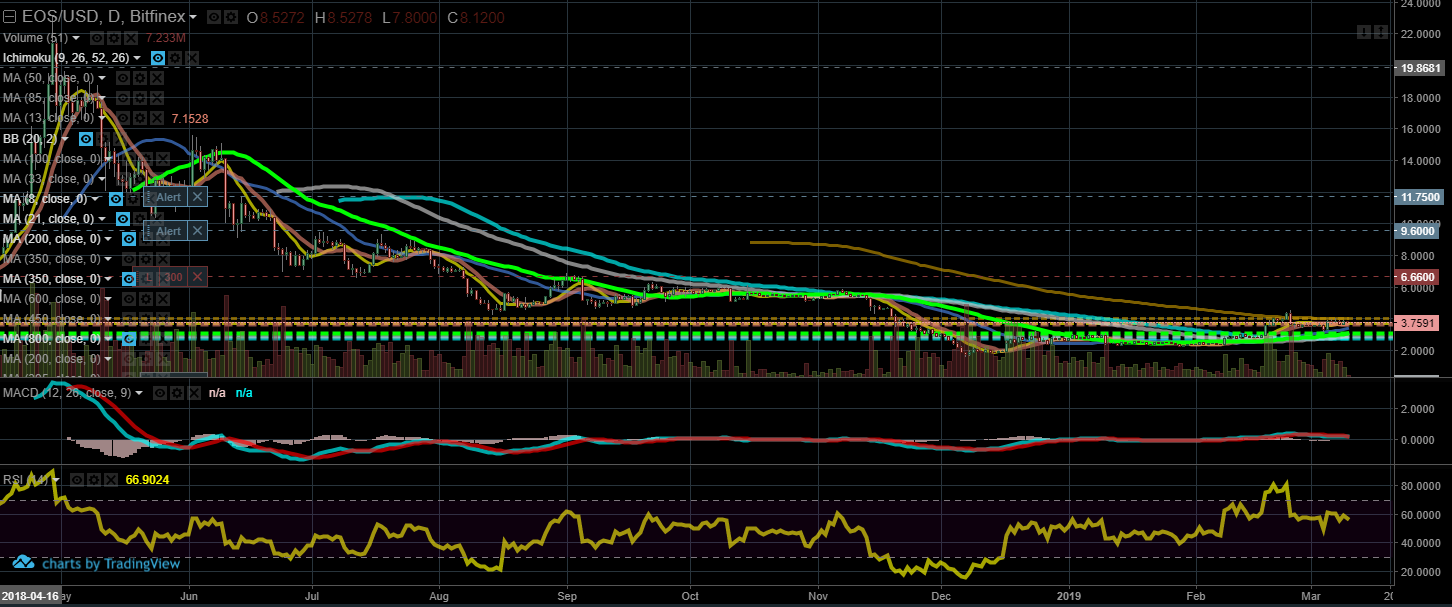Image resolution: width=1452 pixels, height=607 pixels.
Task: Toggle the MA (8, close, 0) eye icon
Action: tap(116, 199)
